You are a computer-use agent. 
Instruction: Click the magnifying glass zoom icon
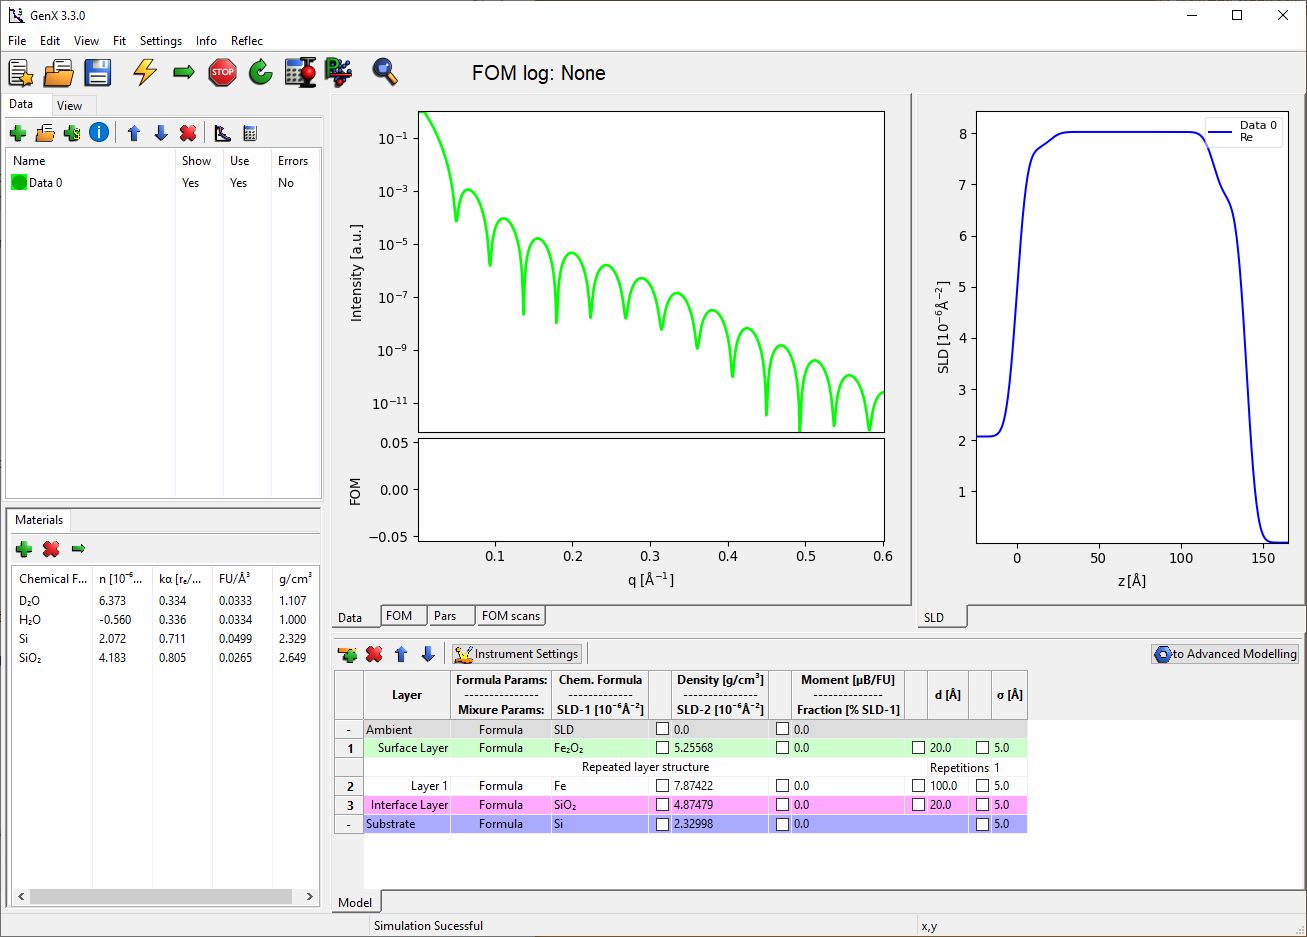384,72
